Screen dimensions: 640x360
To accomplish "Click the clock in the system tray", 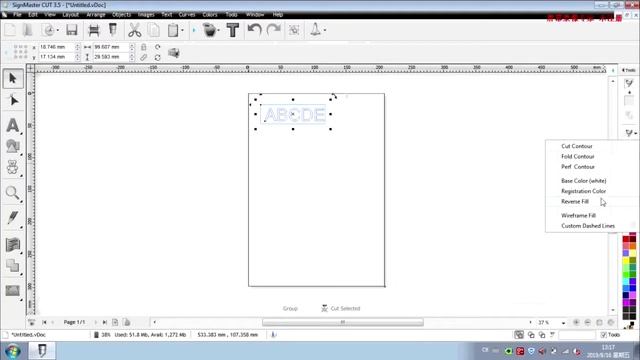I will click(608, 351).
